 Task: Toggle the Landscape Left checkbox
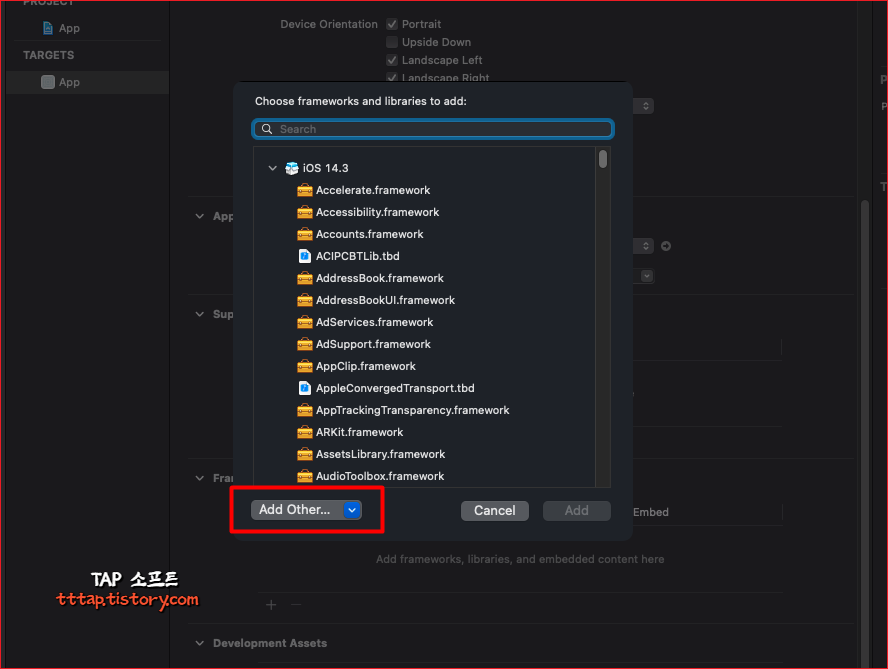(x=392, y=60)
